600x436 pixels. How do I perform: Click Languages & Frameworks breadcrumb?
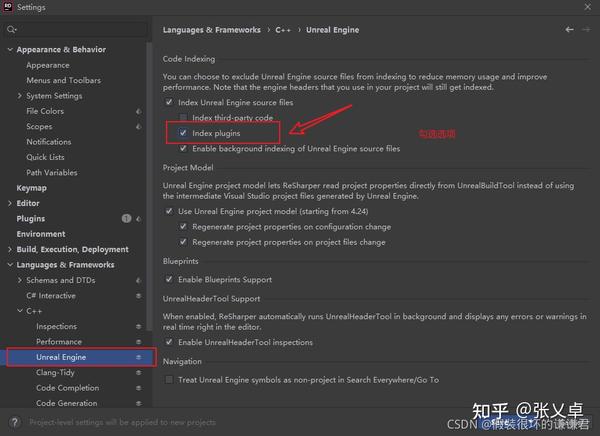click(x=212, y=30)
